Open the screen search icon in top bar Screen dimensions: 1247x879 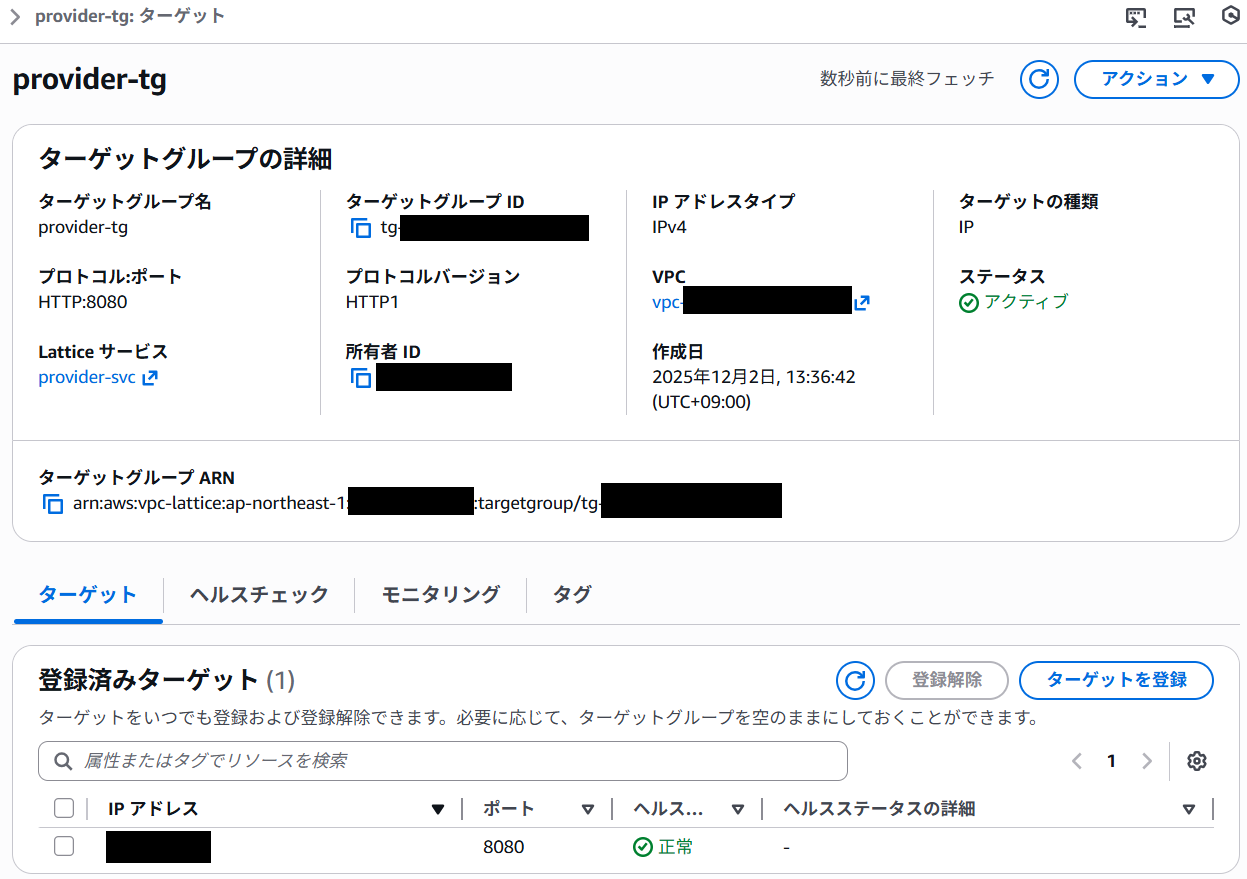pyautogui.click(x=1184, y=17)
